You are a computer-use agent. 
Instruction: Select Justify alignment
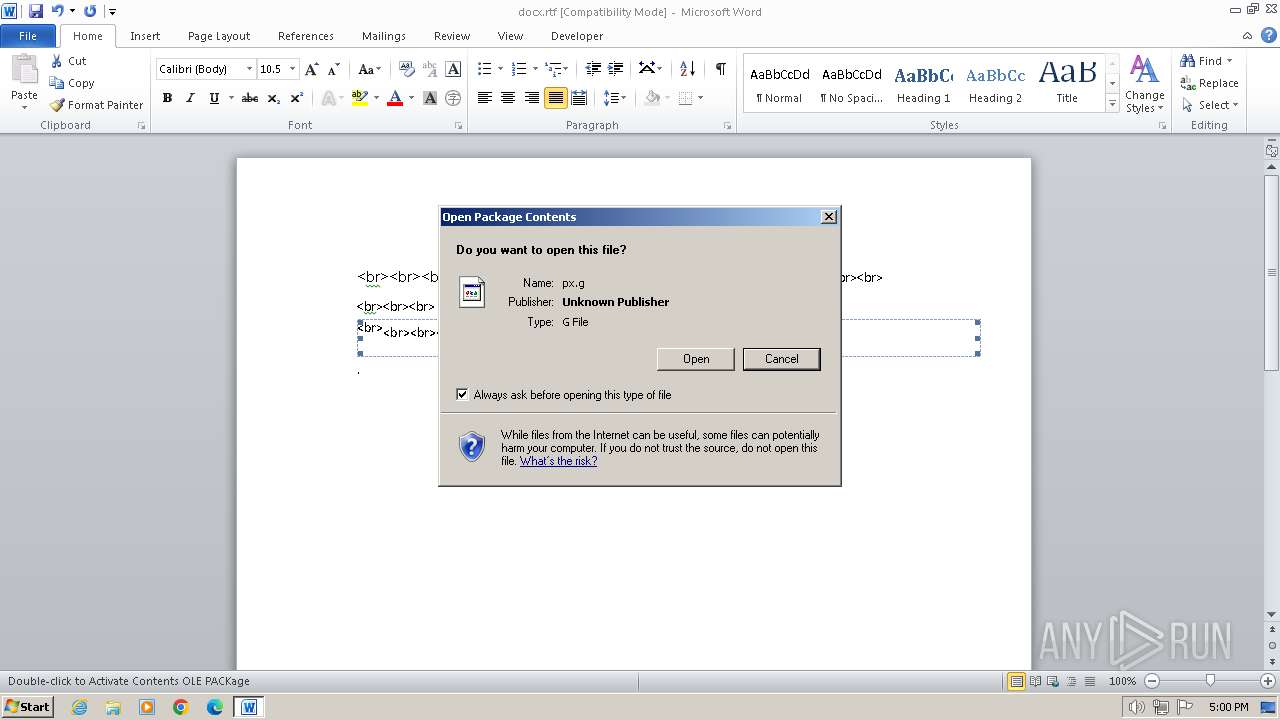tap(555, 98)
